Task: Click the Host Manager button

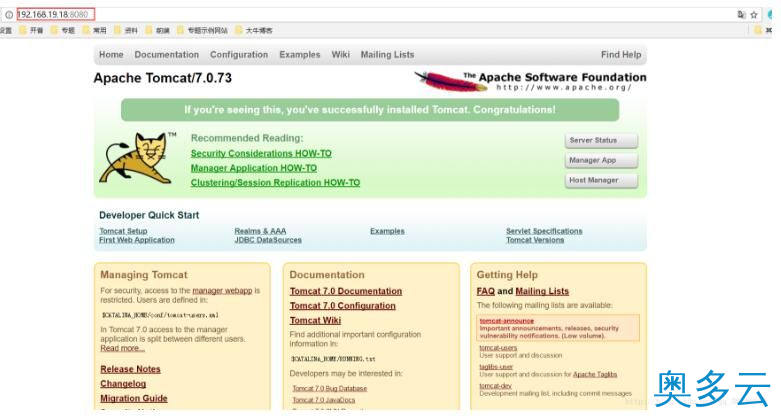Action: point(601,180)
